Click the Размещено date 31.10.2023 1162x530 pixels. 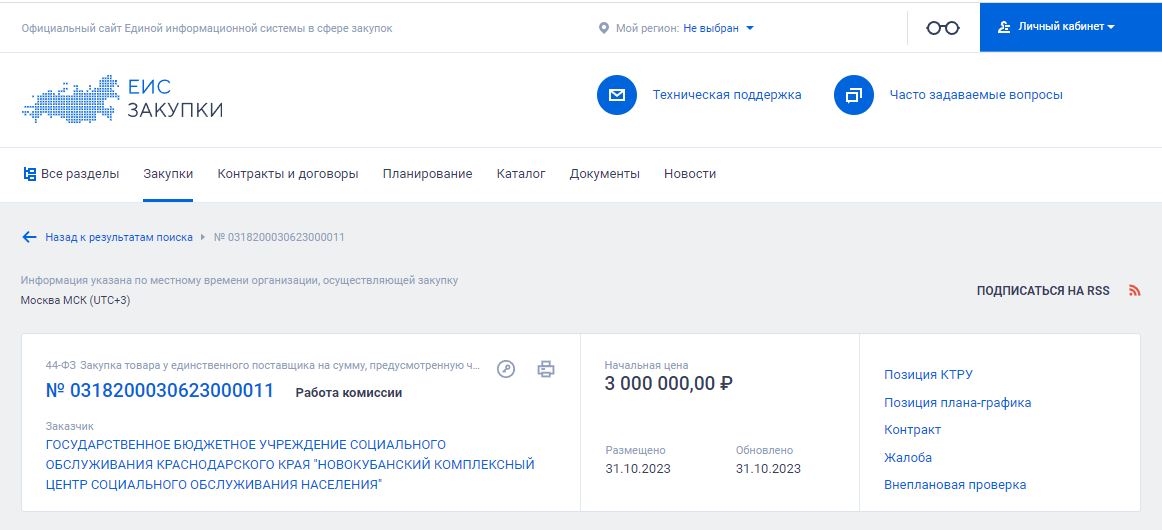(x=638, y=468)
